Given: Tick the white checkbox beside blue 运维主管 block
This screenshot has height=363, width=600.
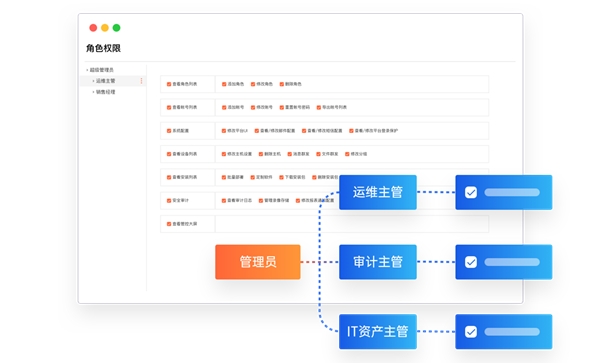Looking at the screenshot, I should click(x=471, y=192).
